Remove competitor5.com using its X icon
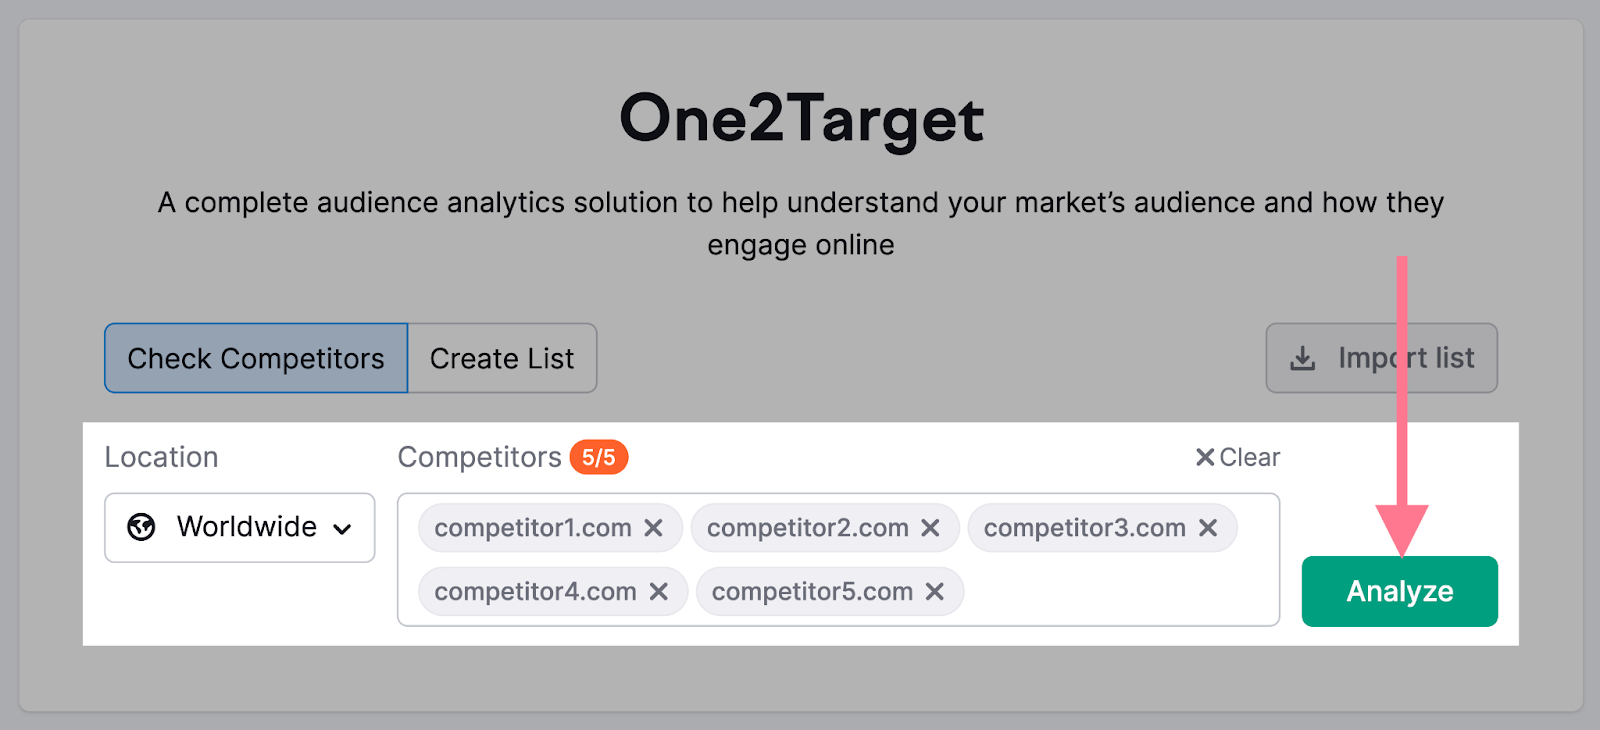1600x730 pixels. click(936, 591)
